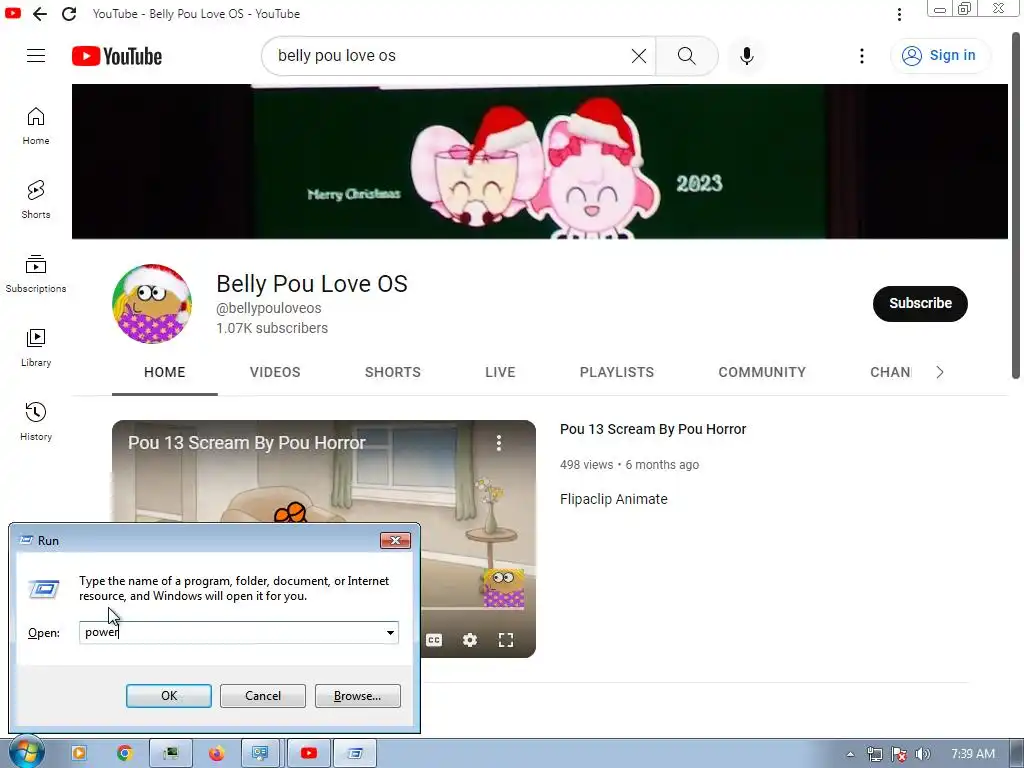The height and width of the screenshot is (768, 1024).
Task: Click the '1.07K subscribers' text
Action: click(272, 328)
